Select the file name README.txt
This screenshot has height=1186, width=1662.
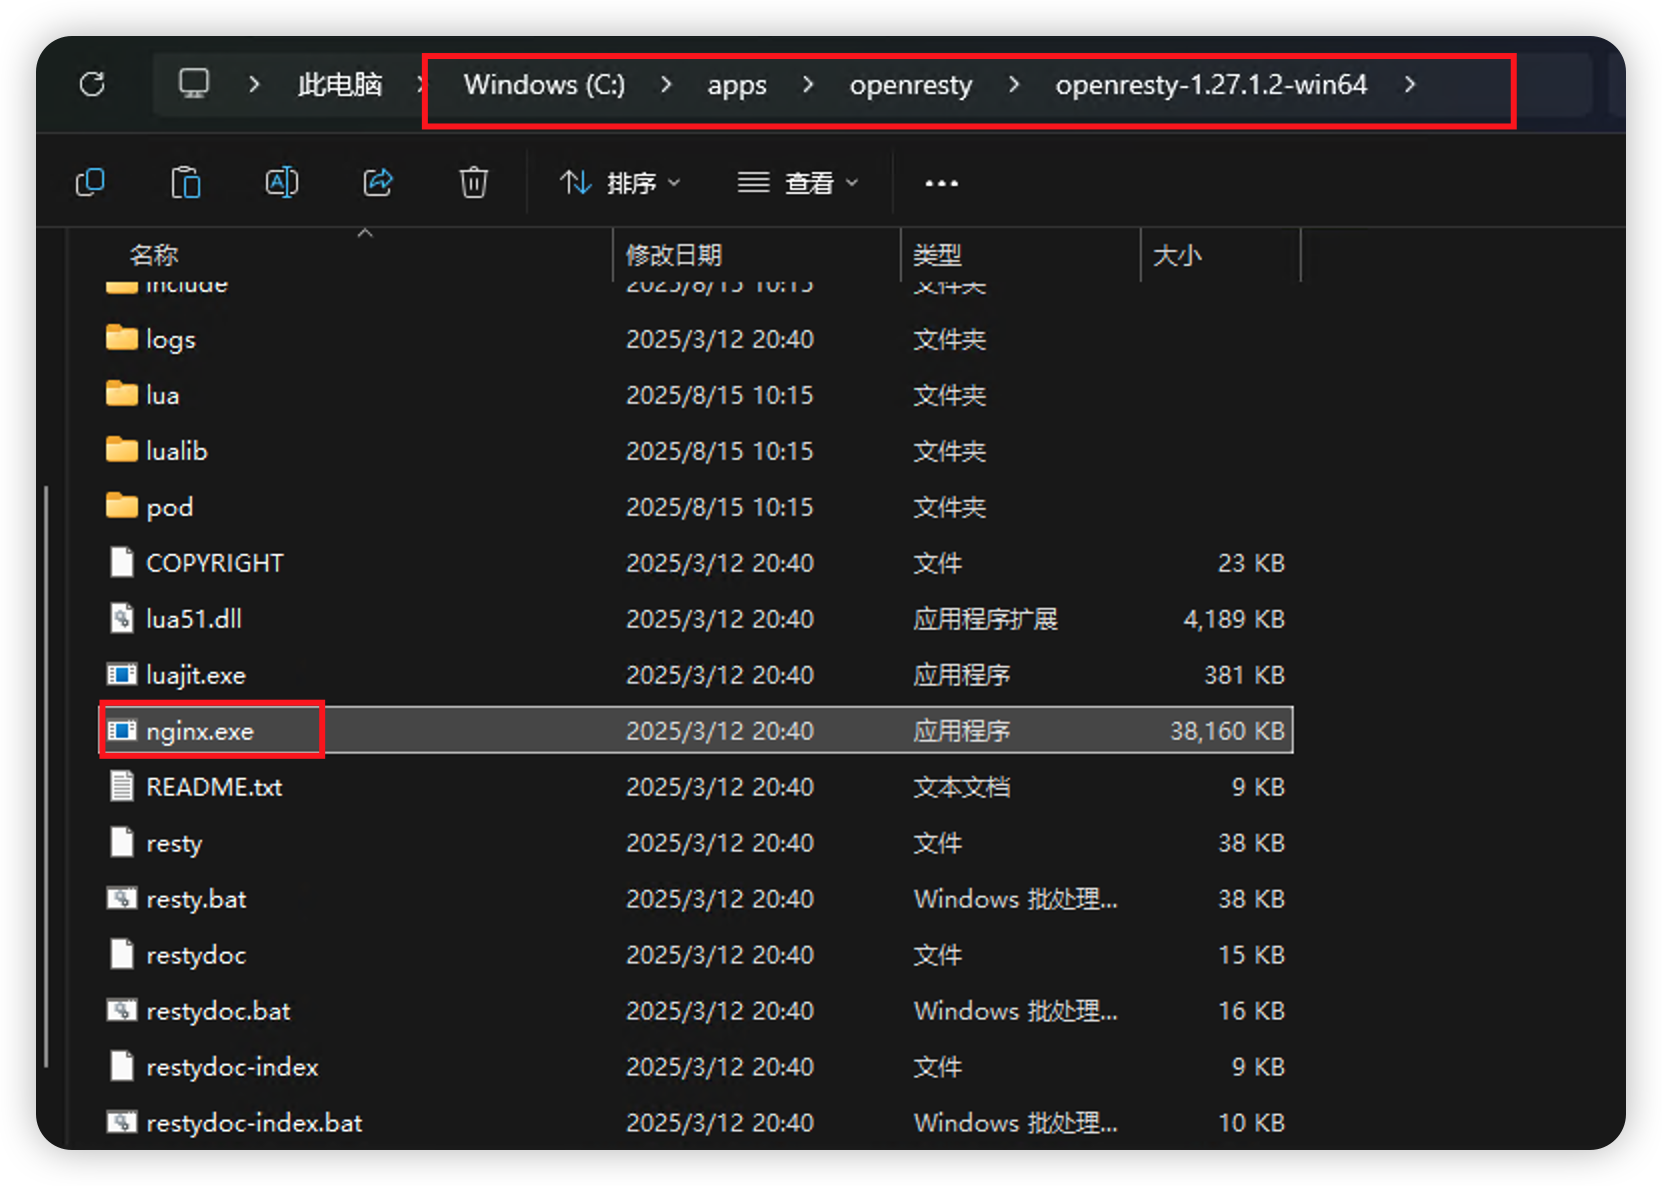pos(214,787)
